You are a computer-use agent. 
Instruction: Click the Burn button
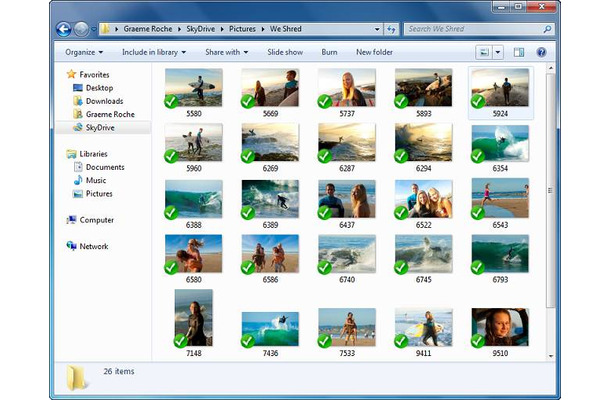click(329, 52)
